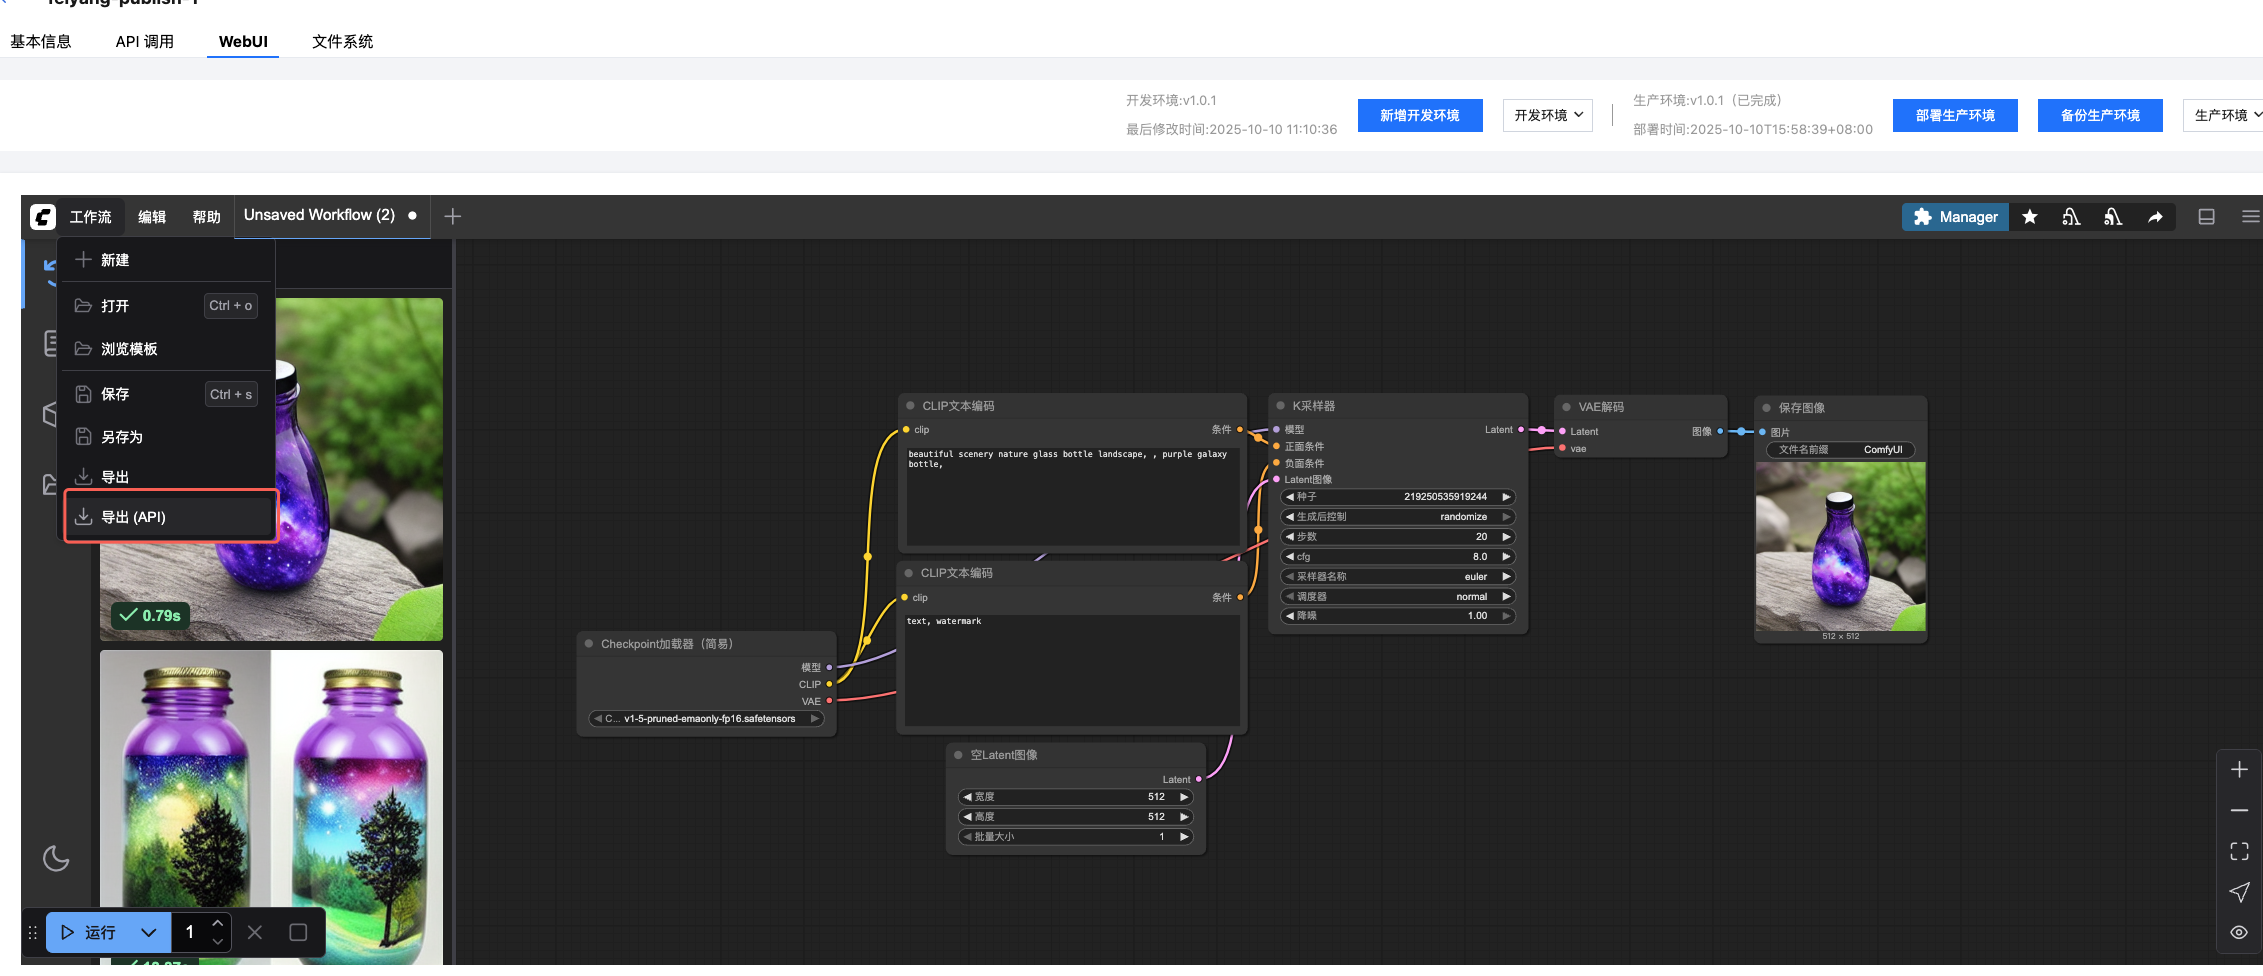
Task: Click the ComfyUI logo icon
Action: pos(43,217)
